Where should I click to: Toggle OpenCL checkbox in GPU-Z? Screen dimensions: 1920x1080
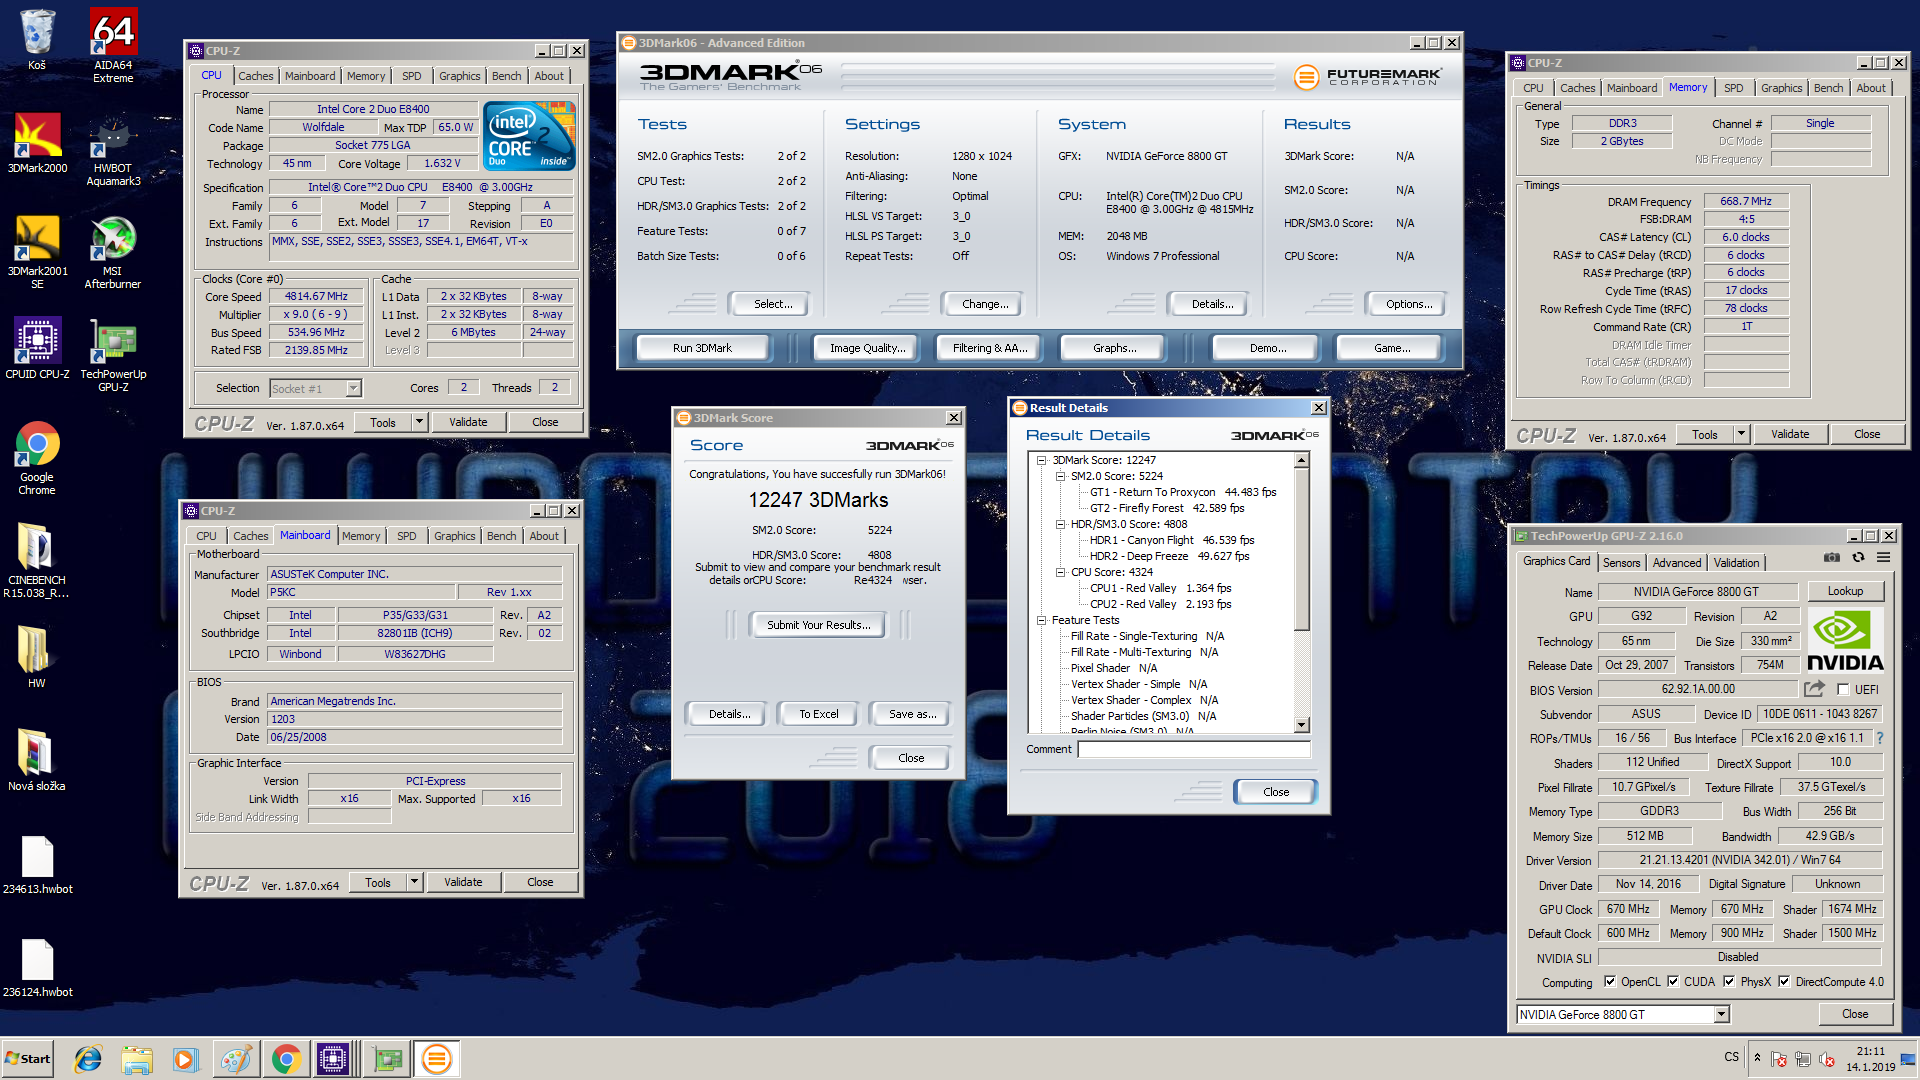tap(1609, 981)
